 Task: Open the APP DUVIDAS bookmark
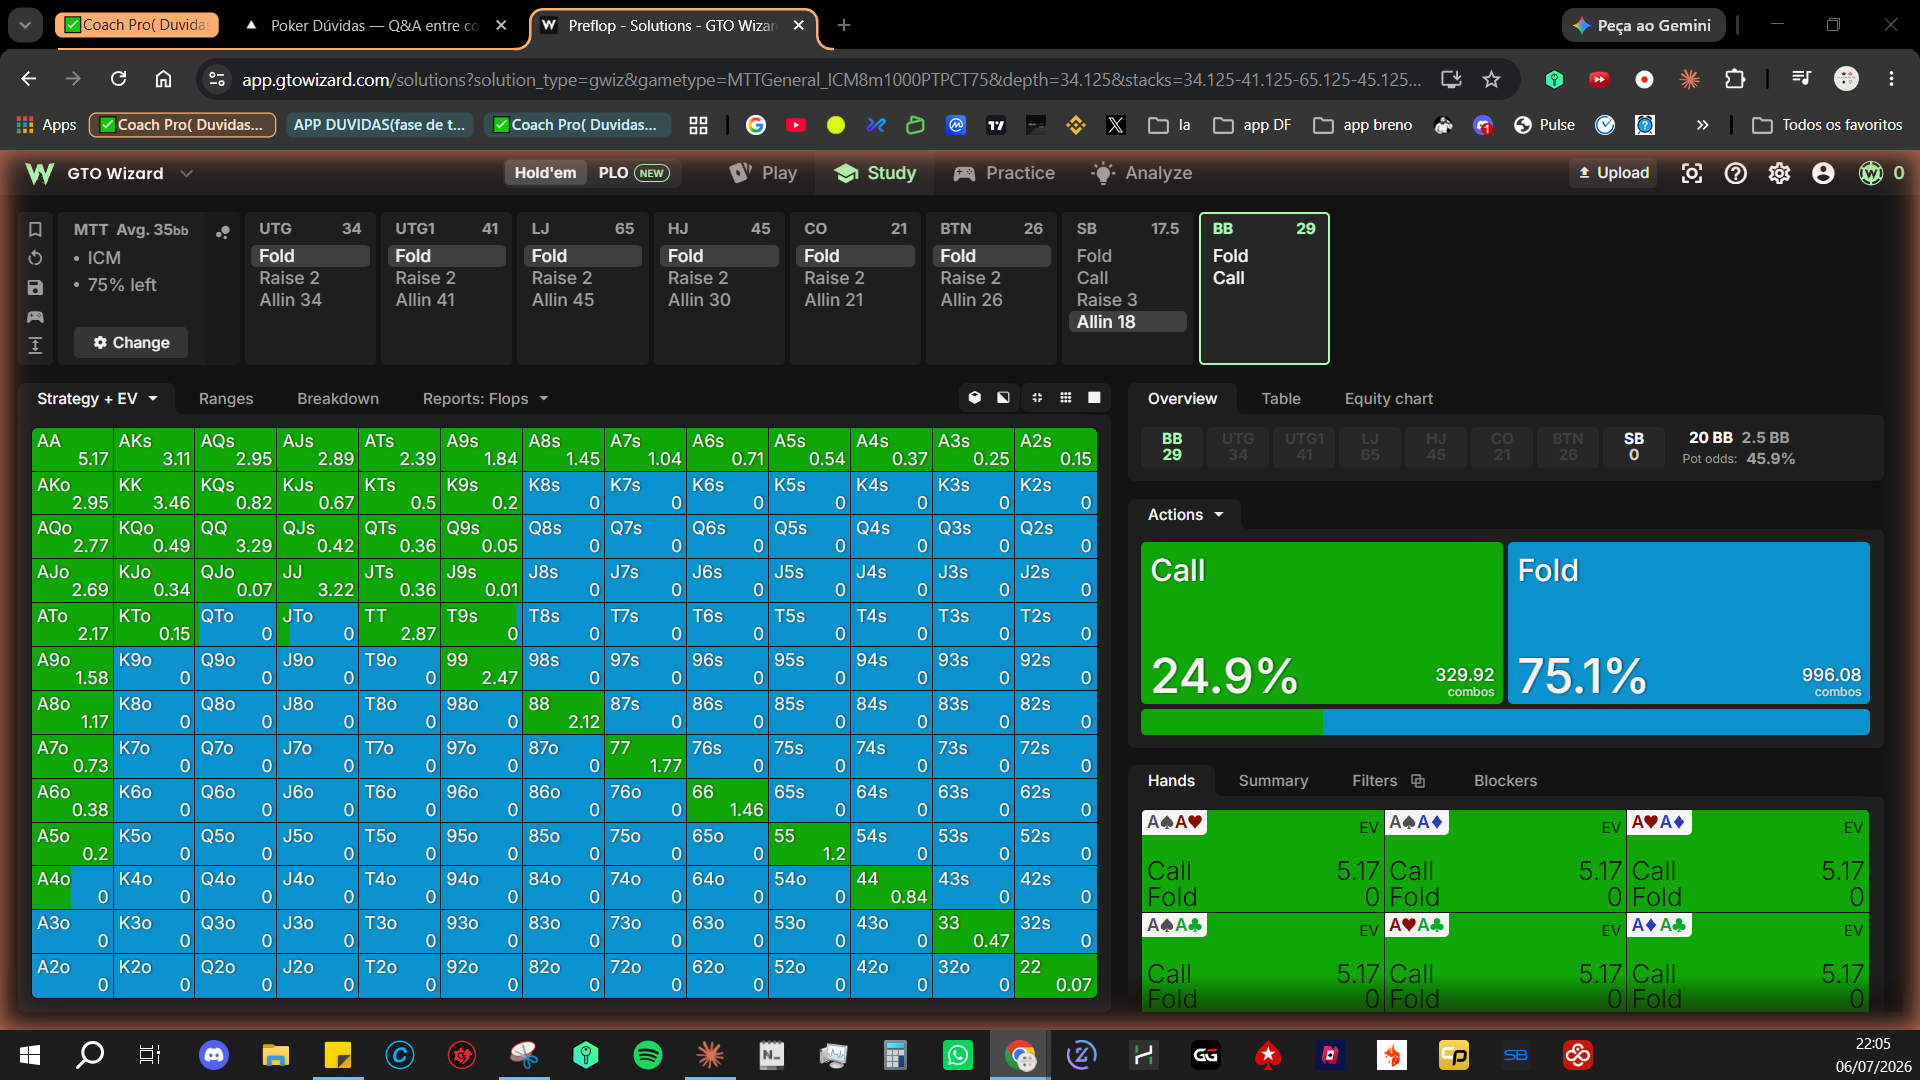(x=379, y=125)
